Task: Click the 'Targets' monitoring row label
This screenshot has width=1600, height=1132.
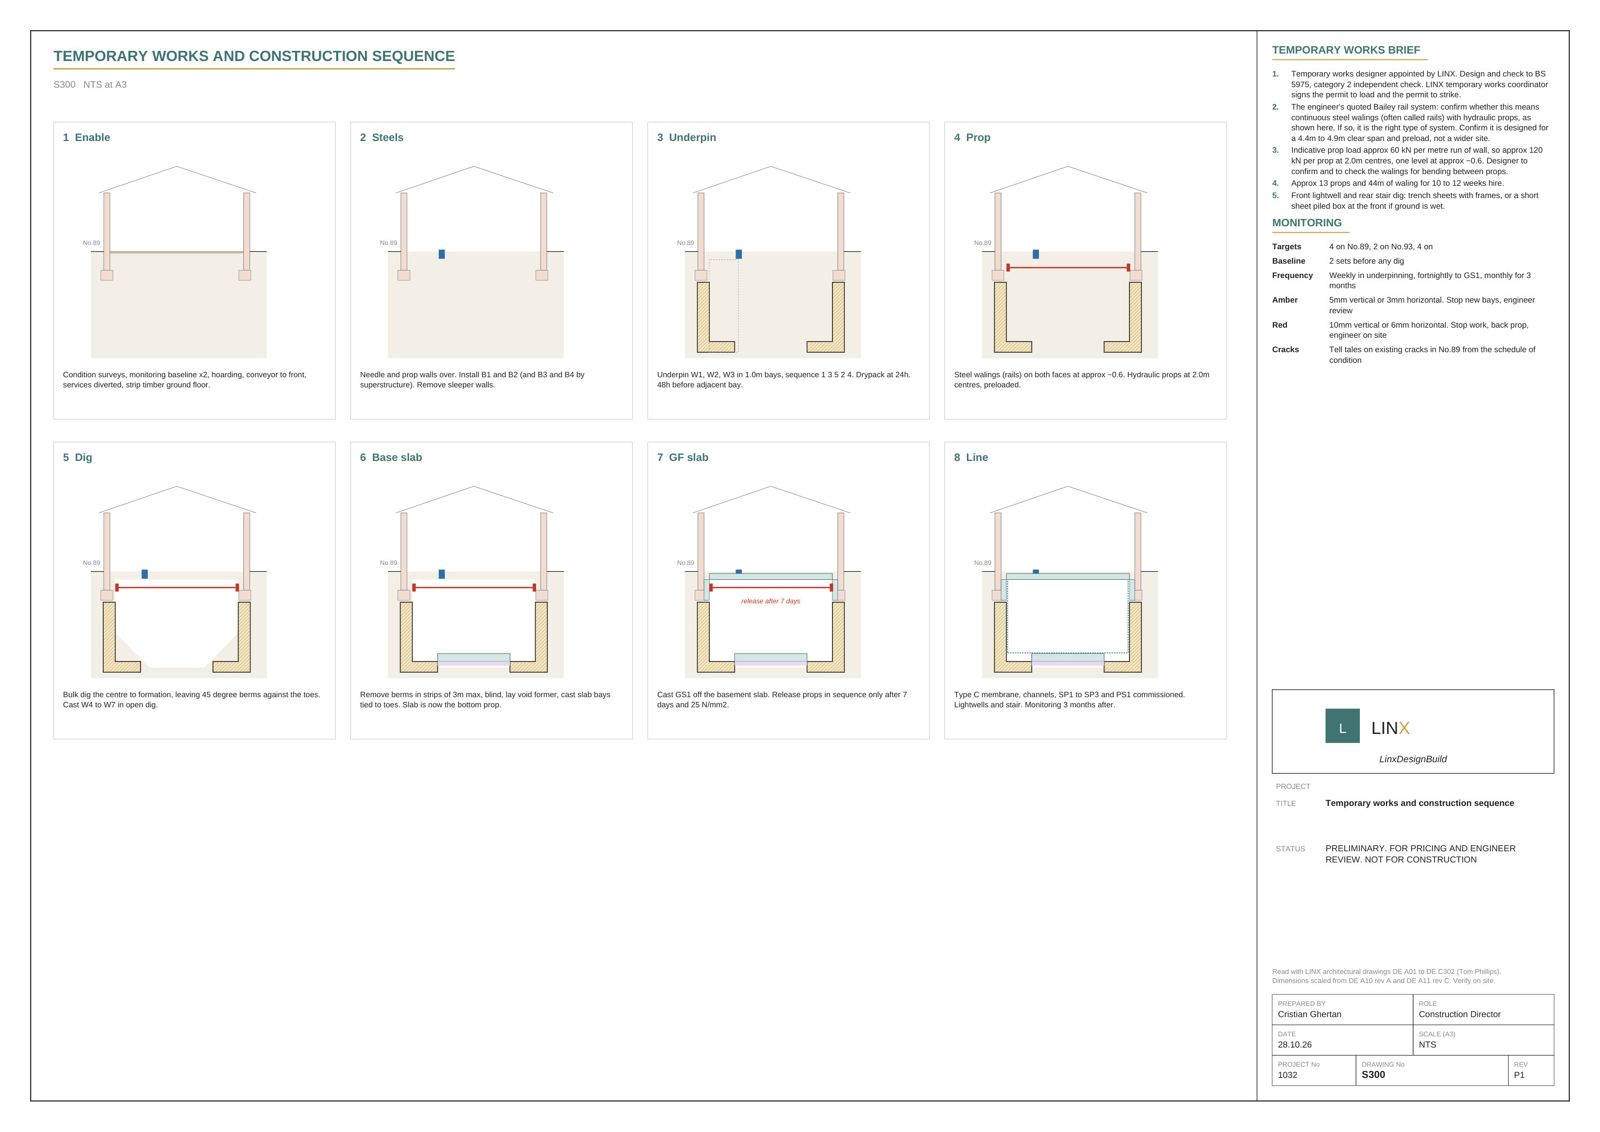Action: tap(1286, 246)
